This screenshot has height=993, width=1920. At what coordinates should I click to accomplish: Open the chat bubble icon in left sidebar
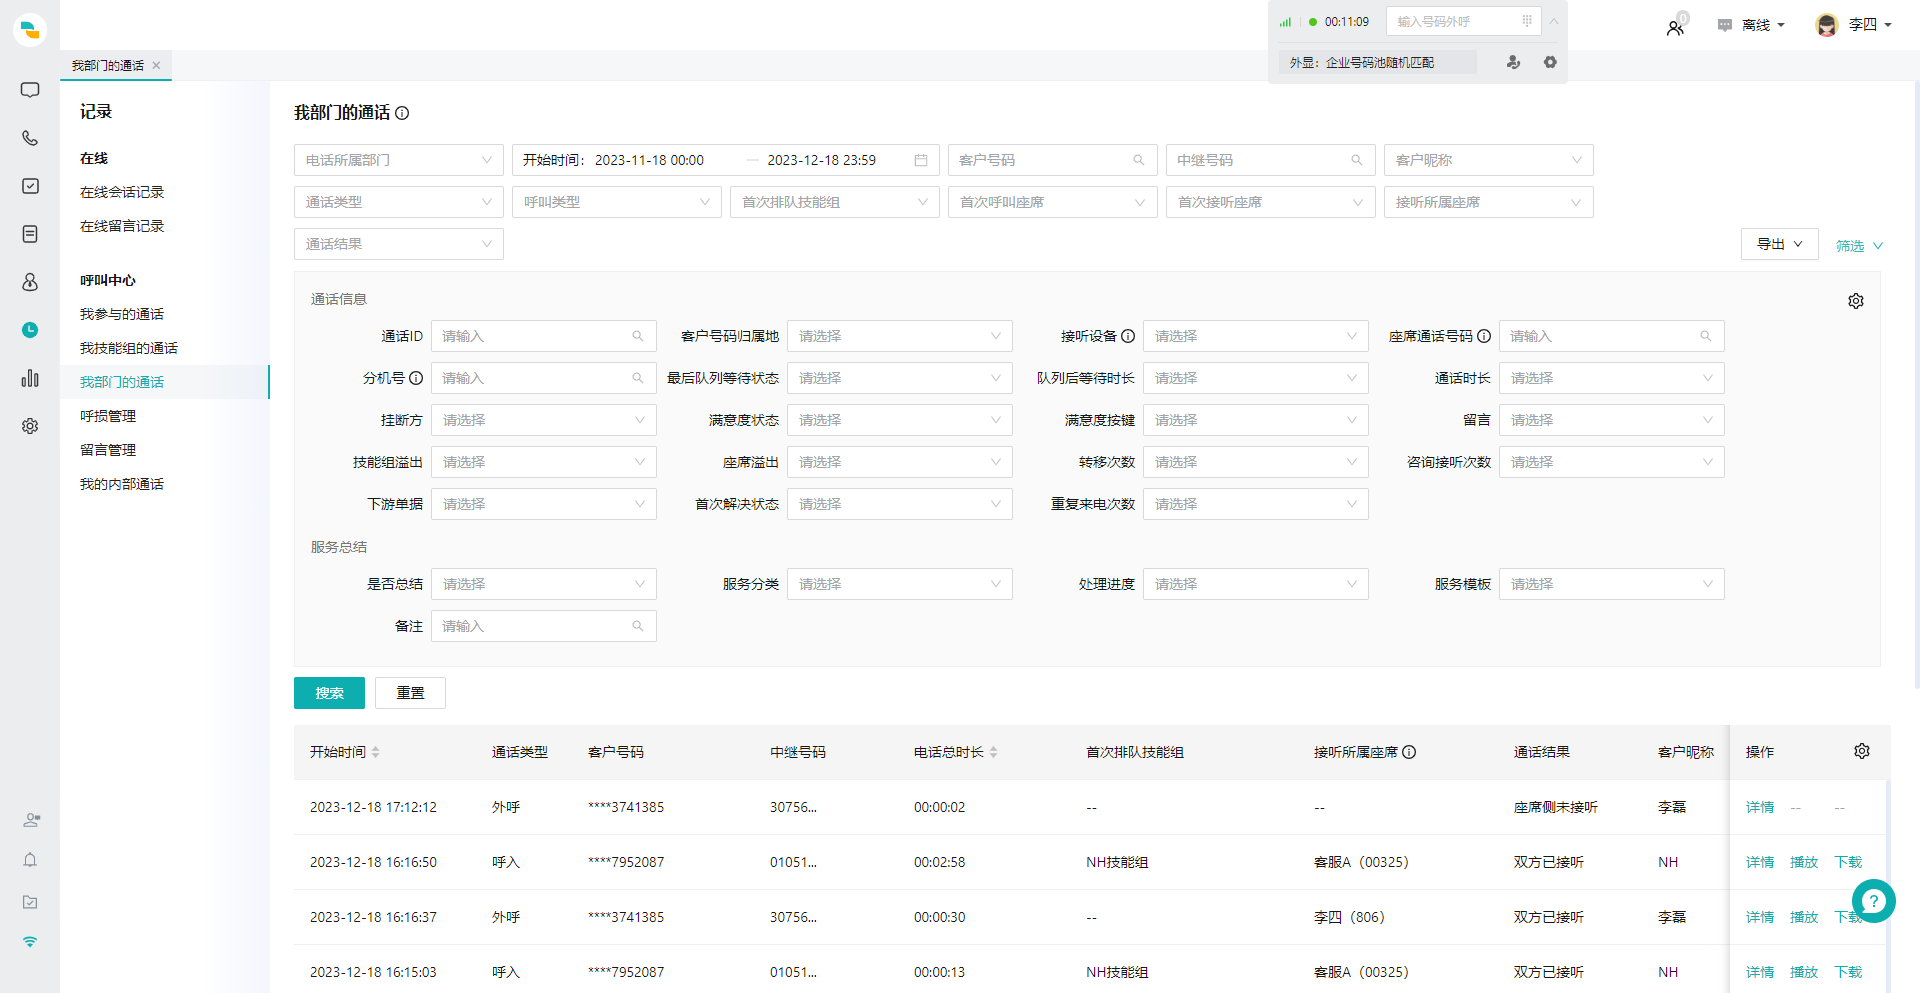(x=30, y=90)
